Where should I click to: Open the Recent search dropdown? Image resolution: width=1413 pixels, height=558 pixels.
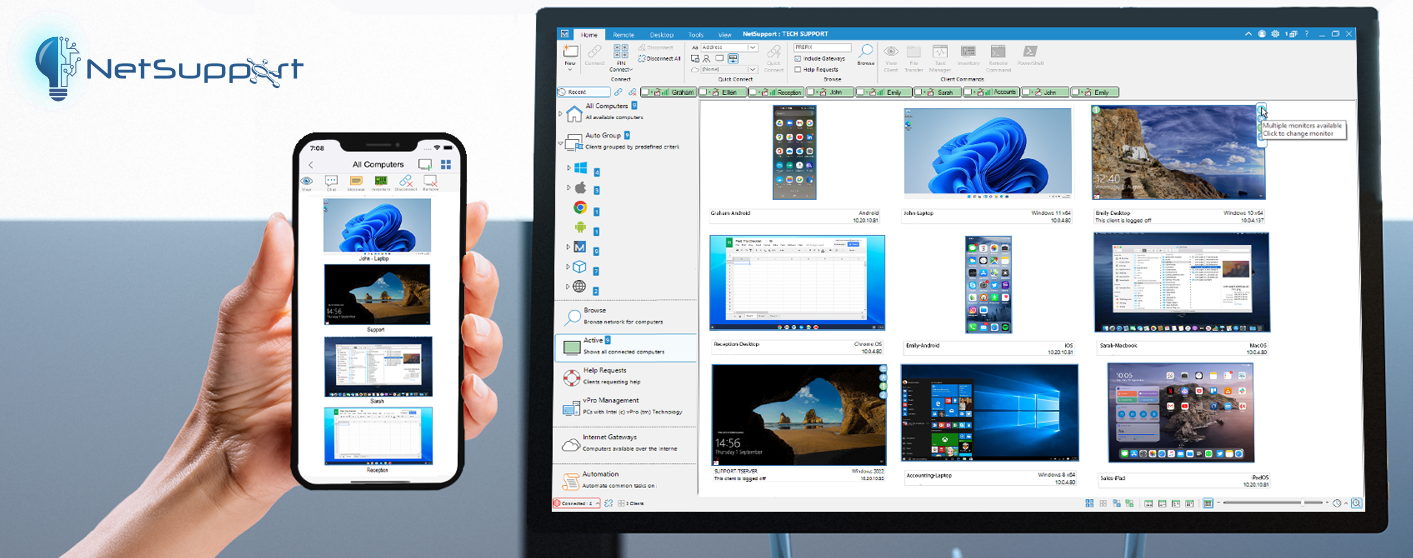pyautogui.click(x=583, y=92)
